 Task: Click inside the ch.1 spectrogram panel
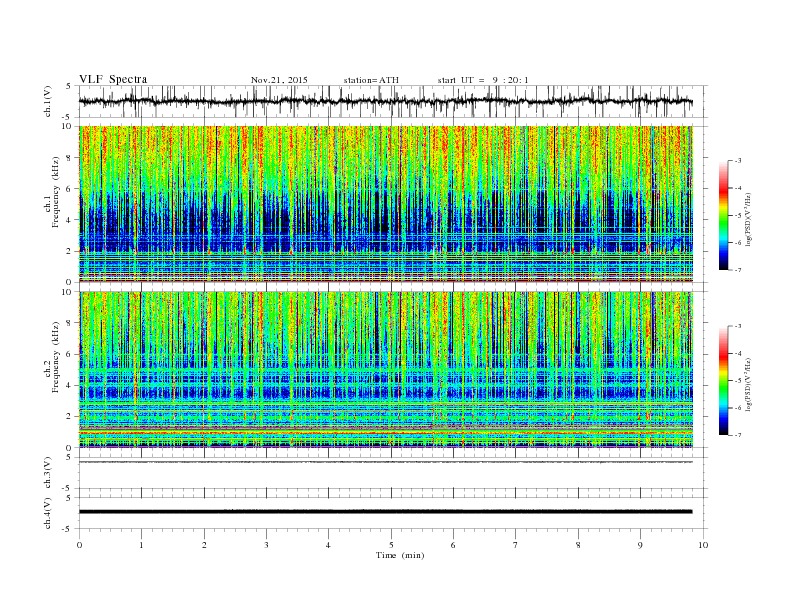click(x=386, y=204)
